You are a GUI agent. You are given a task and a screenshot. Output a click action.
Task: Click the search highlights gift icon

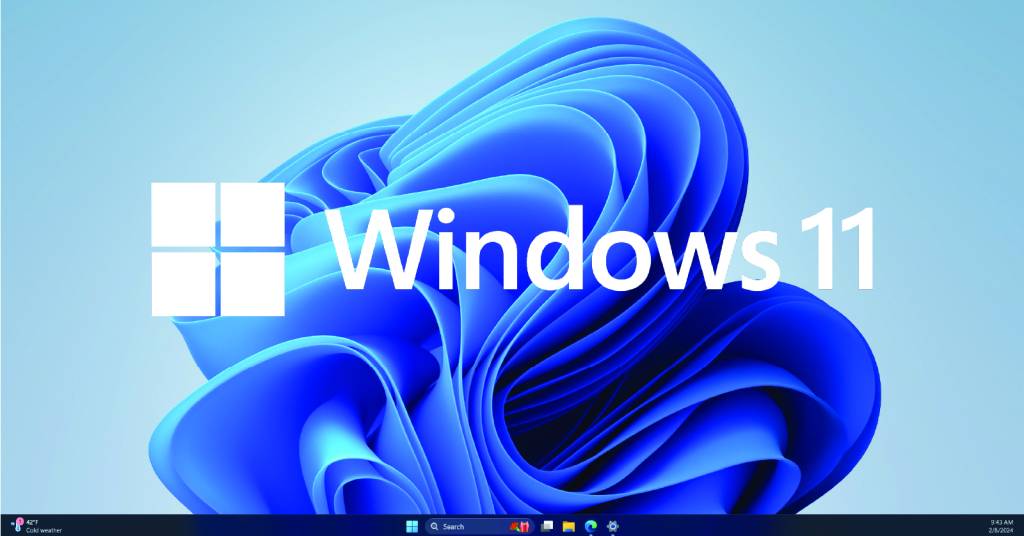519,526
